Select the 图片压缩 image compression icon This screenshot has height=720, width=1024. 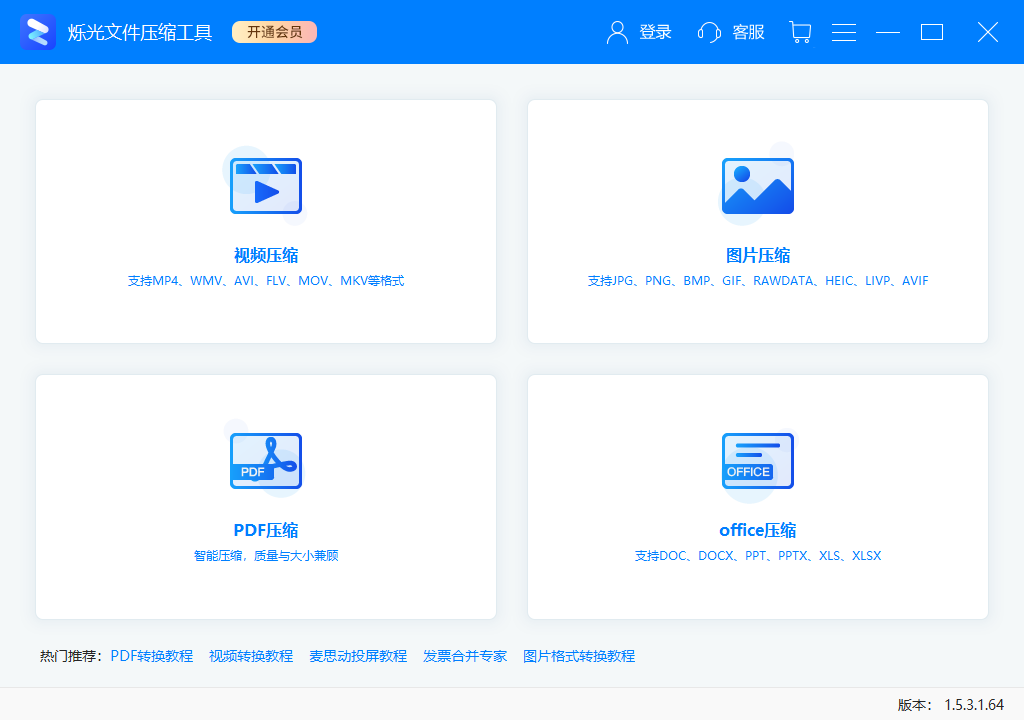point(757,185)
